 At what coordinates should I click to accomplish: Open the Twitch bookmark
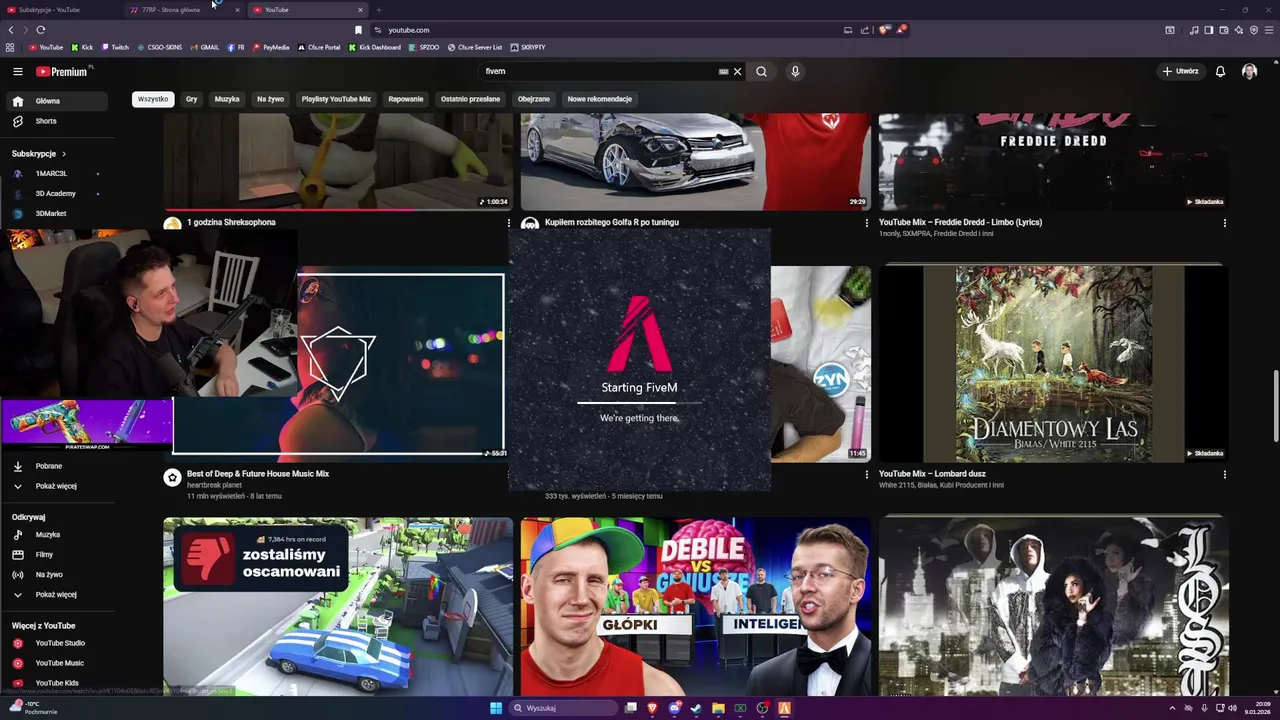click(114, 47)
